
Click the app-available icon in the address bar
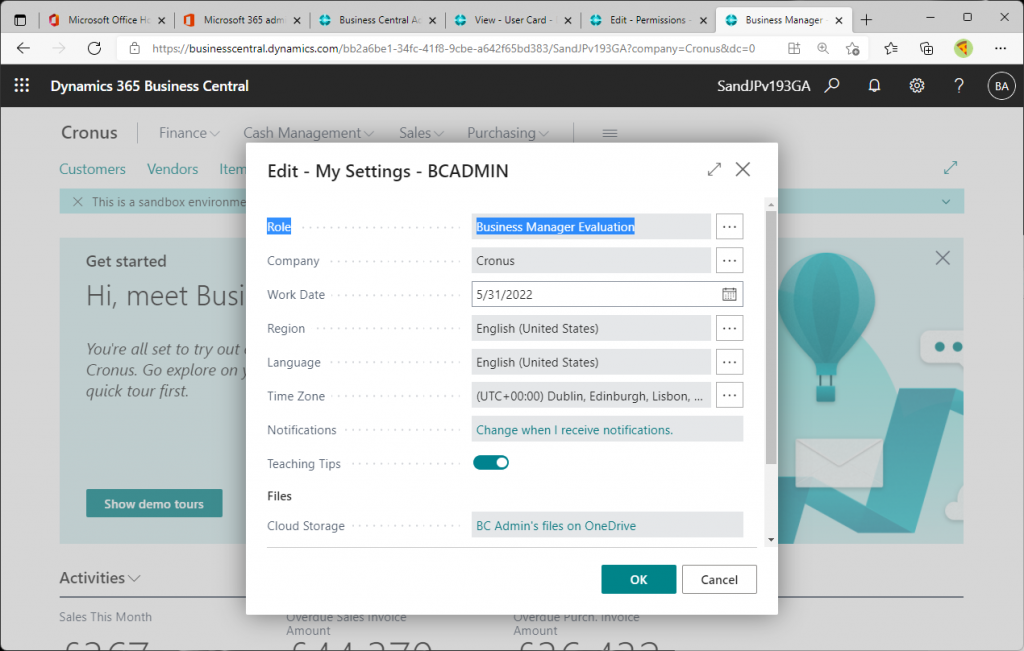[x=794, y=48]
